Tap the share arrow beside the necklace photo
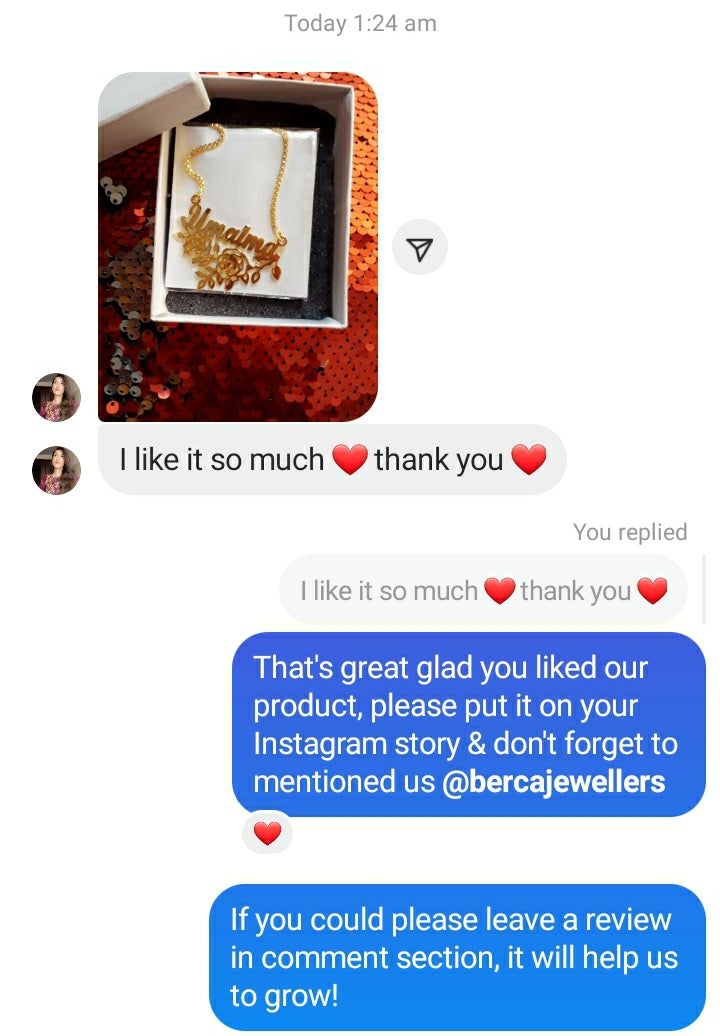This screenshot has width=720, height=1036. pos(419,247)
